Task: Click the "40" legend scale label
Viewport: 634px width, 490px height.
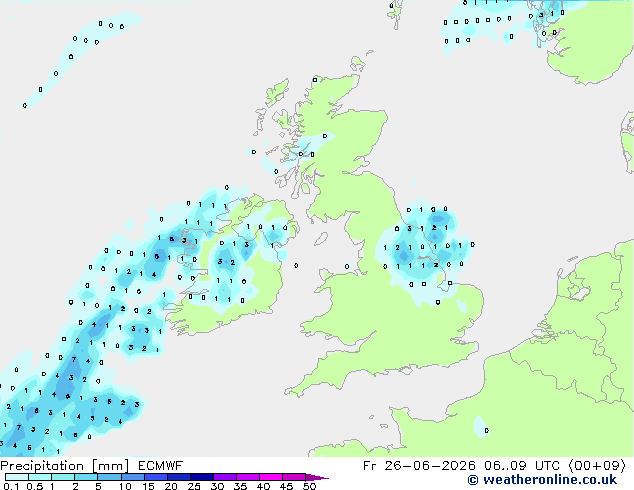Action: click(x=263, y=486)
